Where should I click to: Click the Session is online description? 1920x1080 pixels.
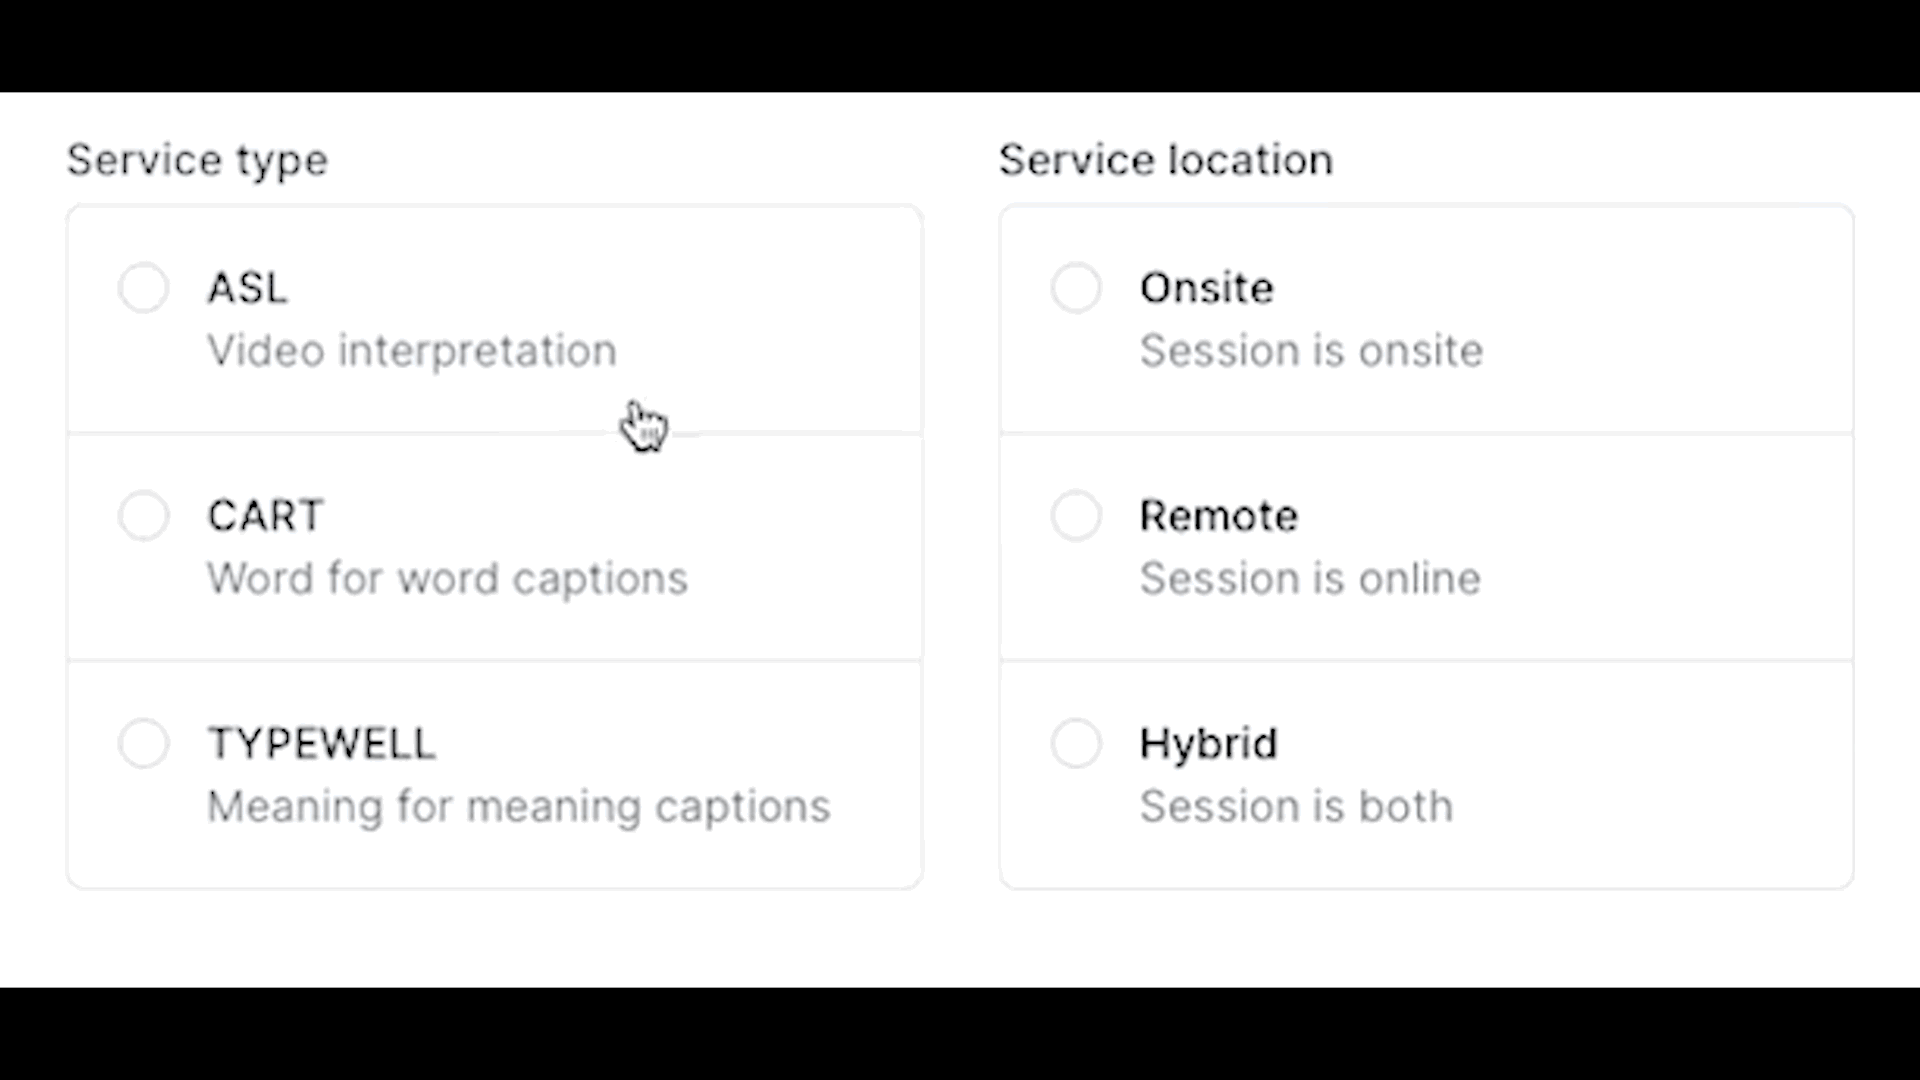pyautogui.click(x=1310, y=579)
